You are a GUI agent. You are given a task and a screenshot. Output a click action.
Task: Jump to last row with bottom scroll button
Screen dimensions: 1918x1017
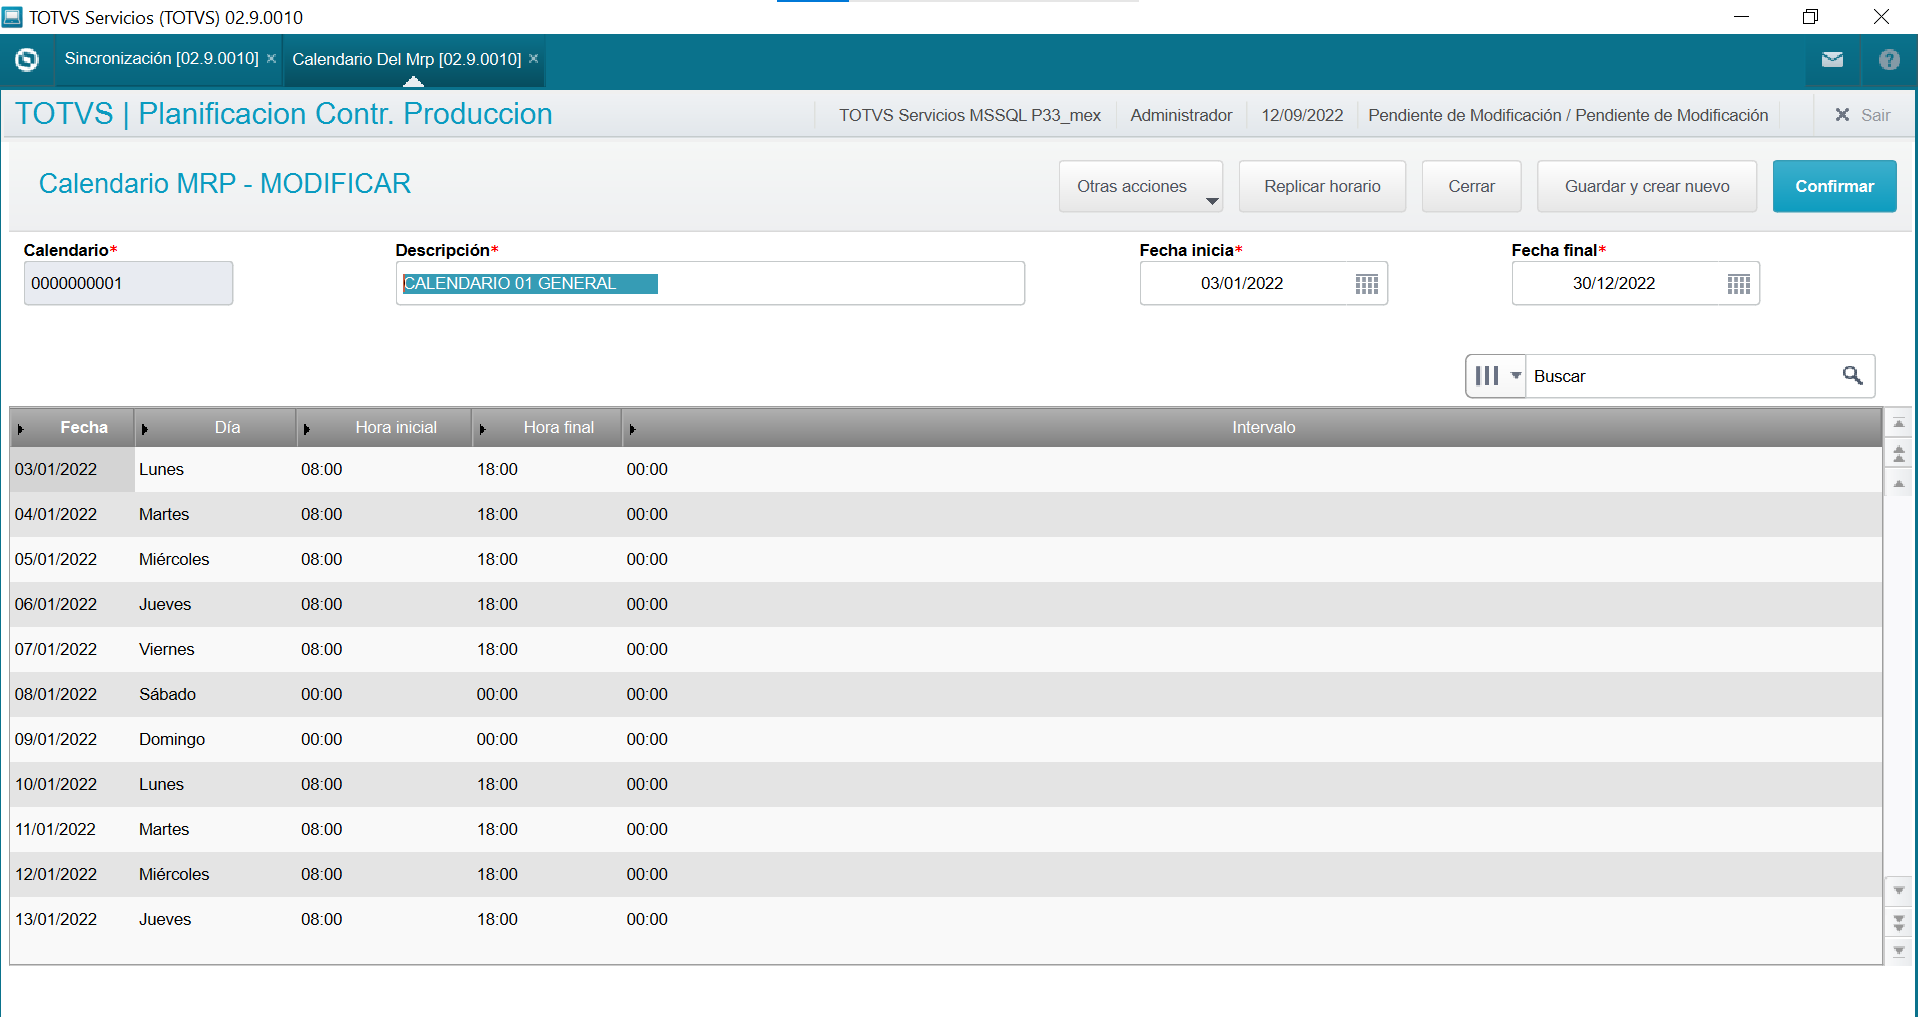click(x=1898, y=951)
